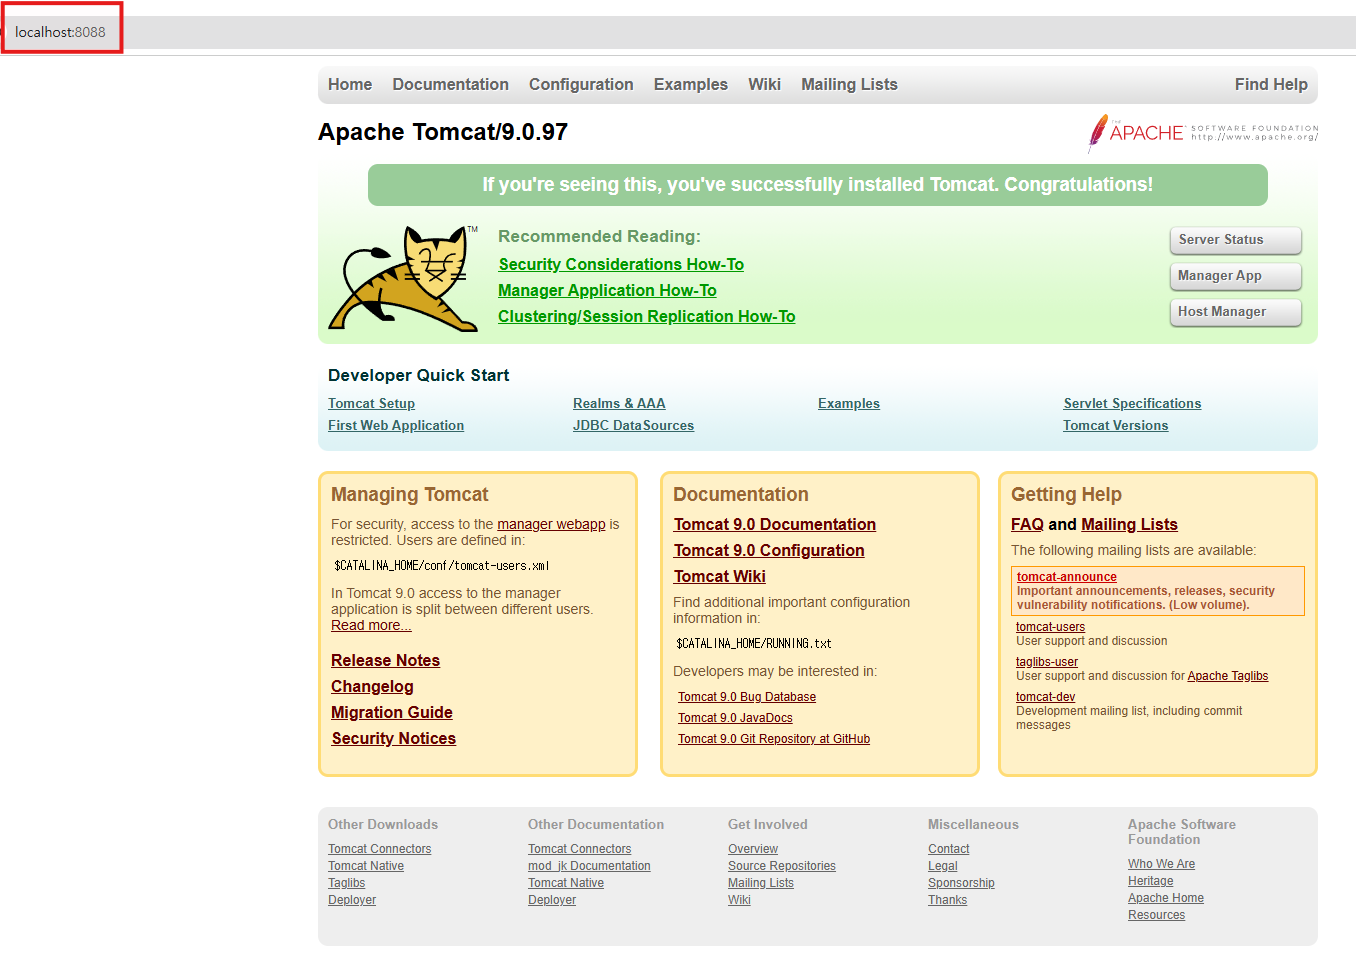Viewport: 1356px width, 966px height.
Task: Open the Apache Taglibs link
Action: [1228, 676]
